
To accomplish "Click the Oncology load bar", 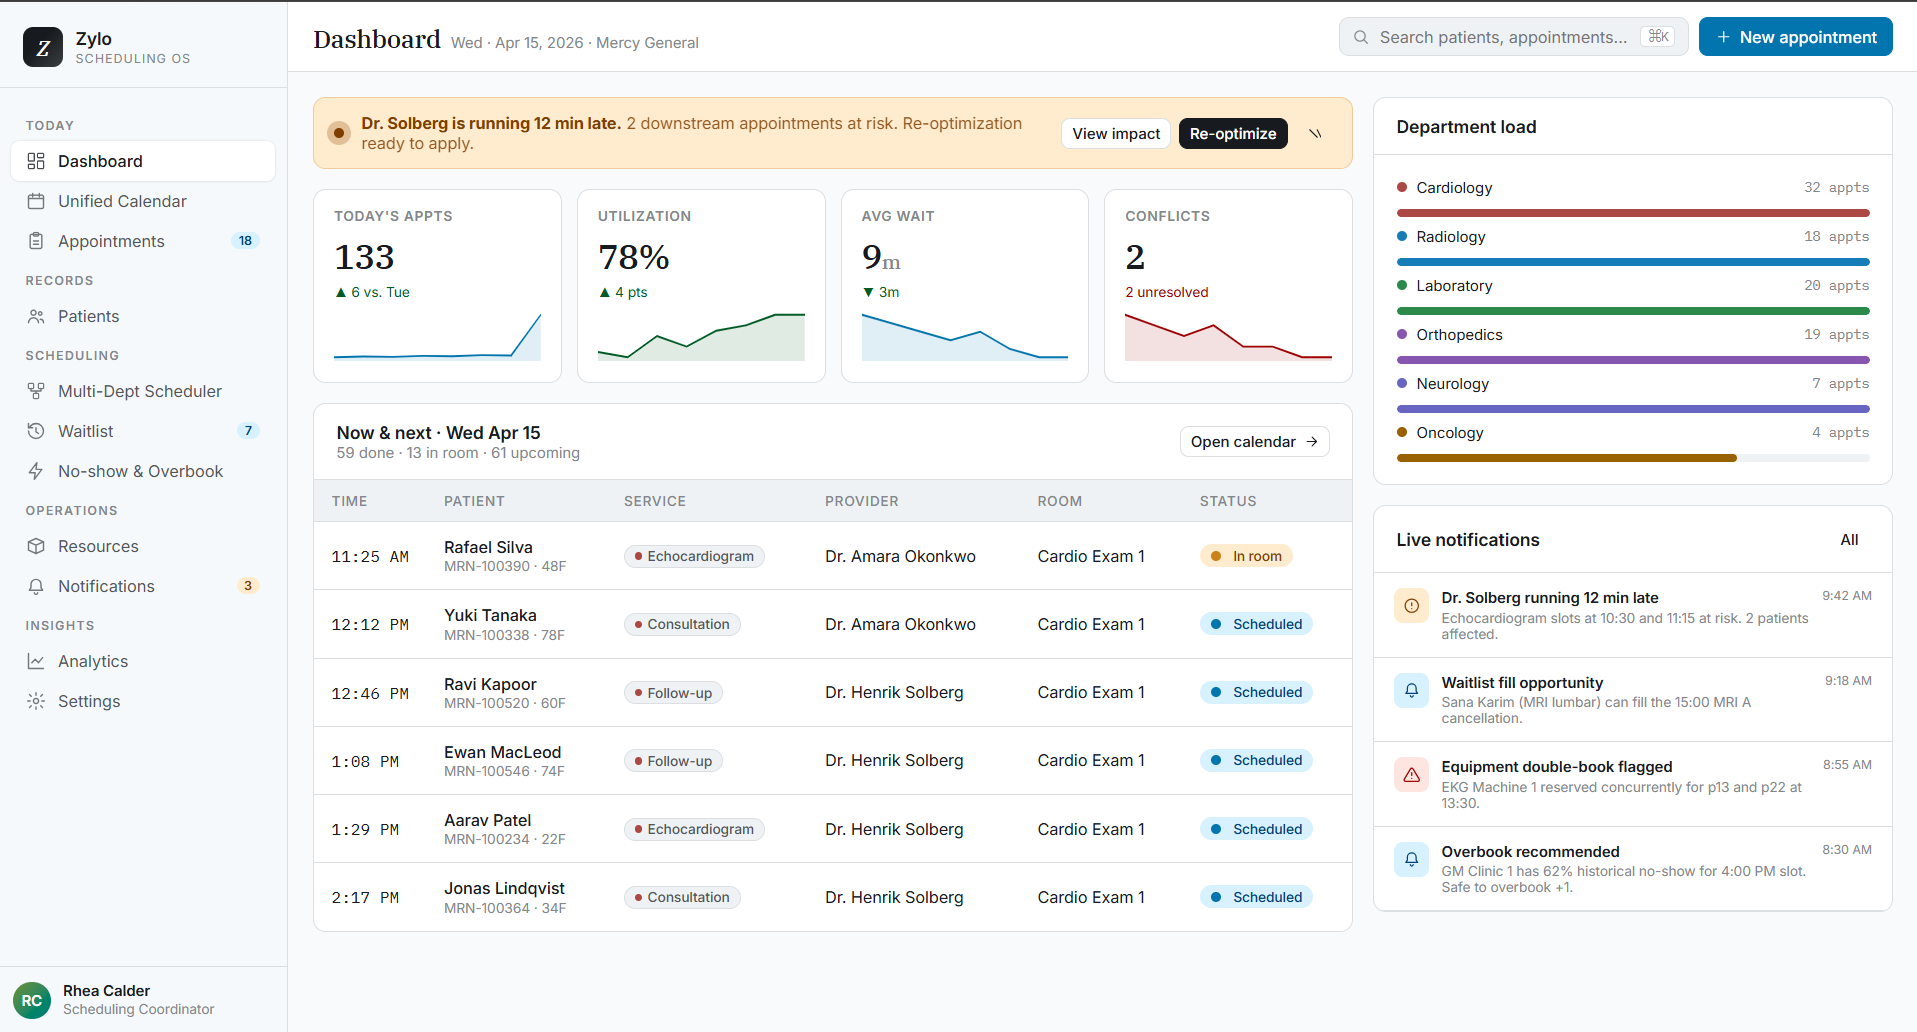I will click(1633, 458).
